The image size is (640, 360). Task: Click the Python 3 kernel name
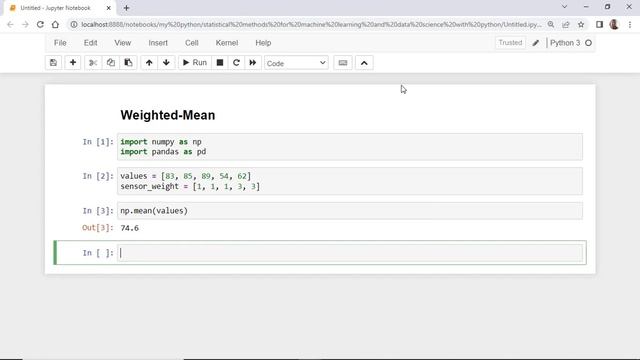coord(565,43)
